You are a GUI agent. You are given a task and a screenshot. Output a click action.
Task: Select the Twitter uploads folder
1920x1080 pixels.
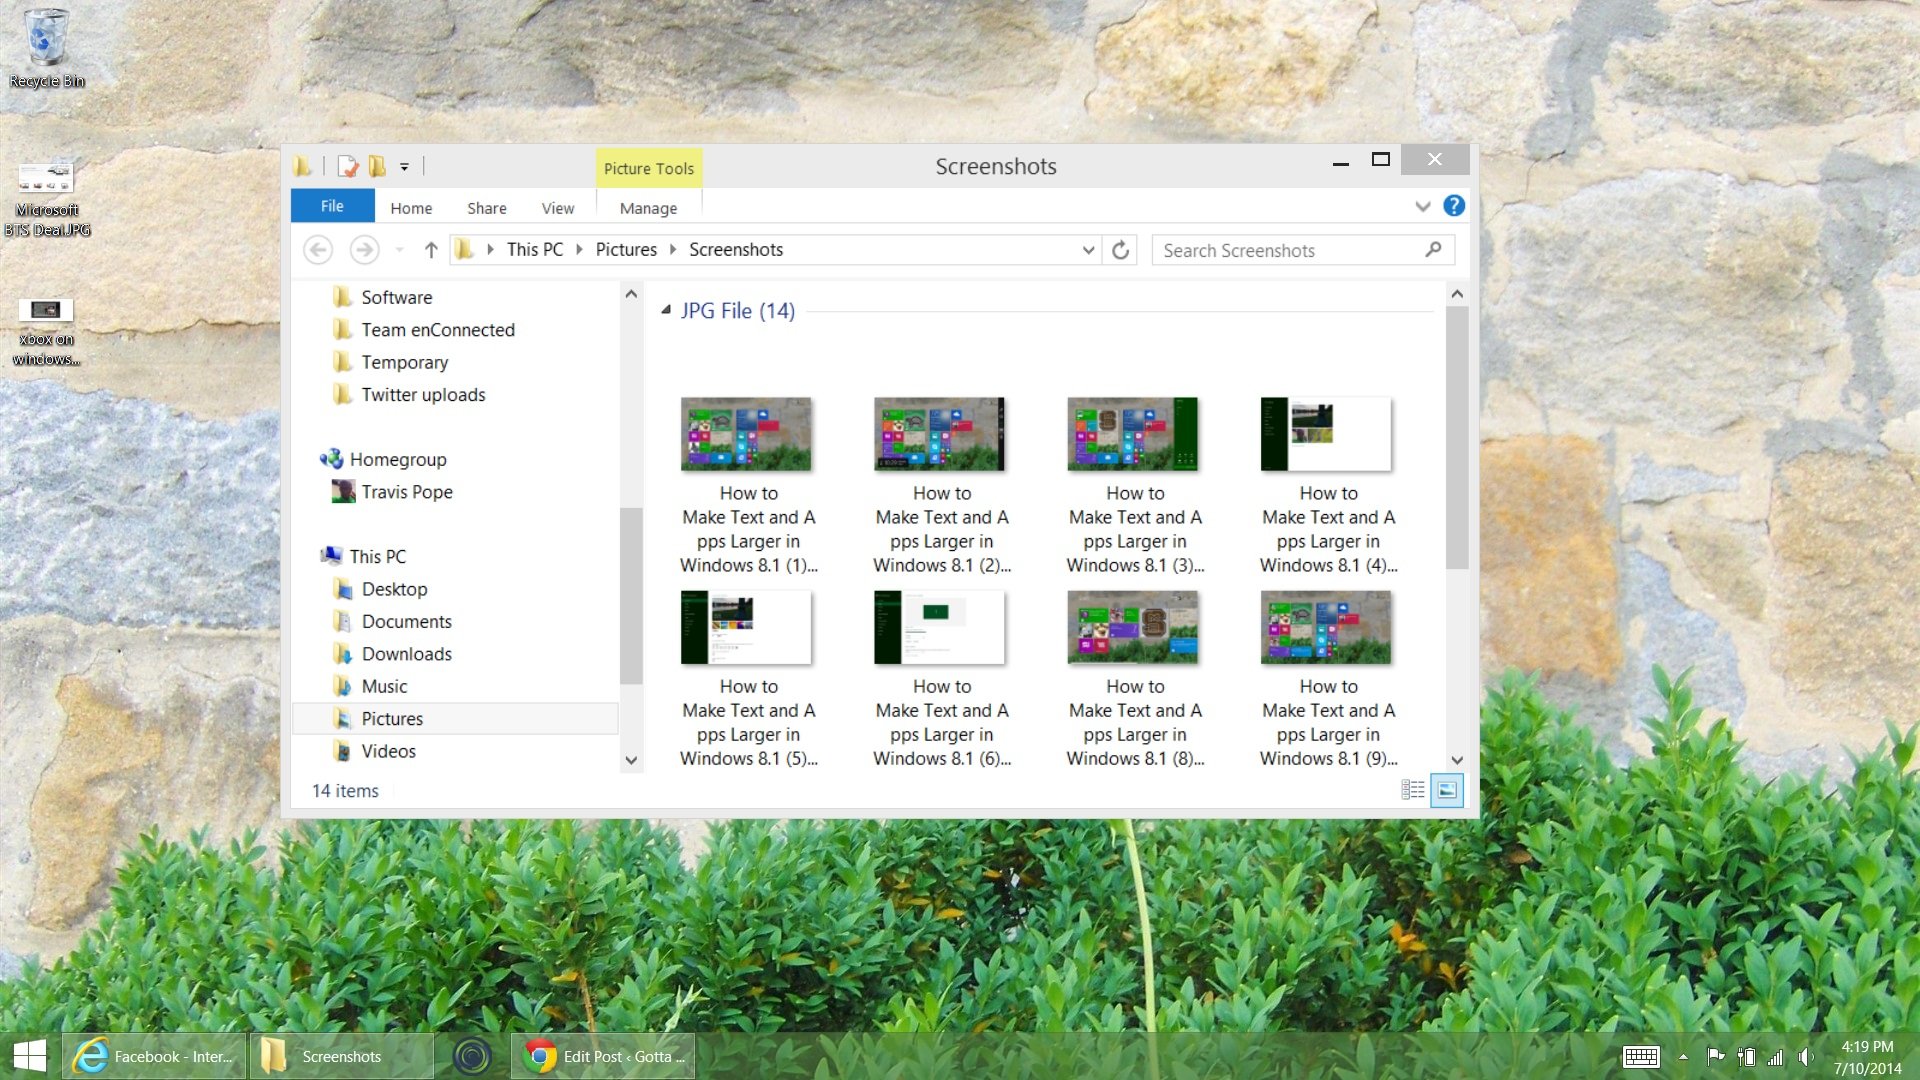tap(423, 395)
